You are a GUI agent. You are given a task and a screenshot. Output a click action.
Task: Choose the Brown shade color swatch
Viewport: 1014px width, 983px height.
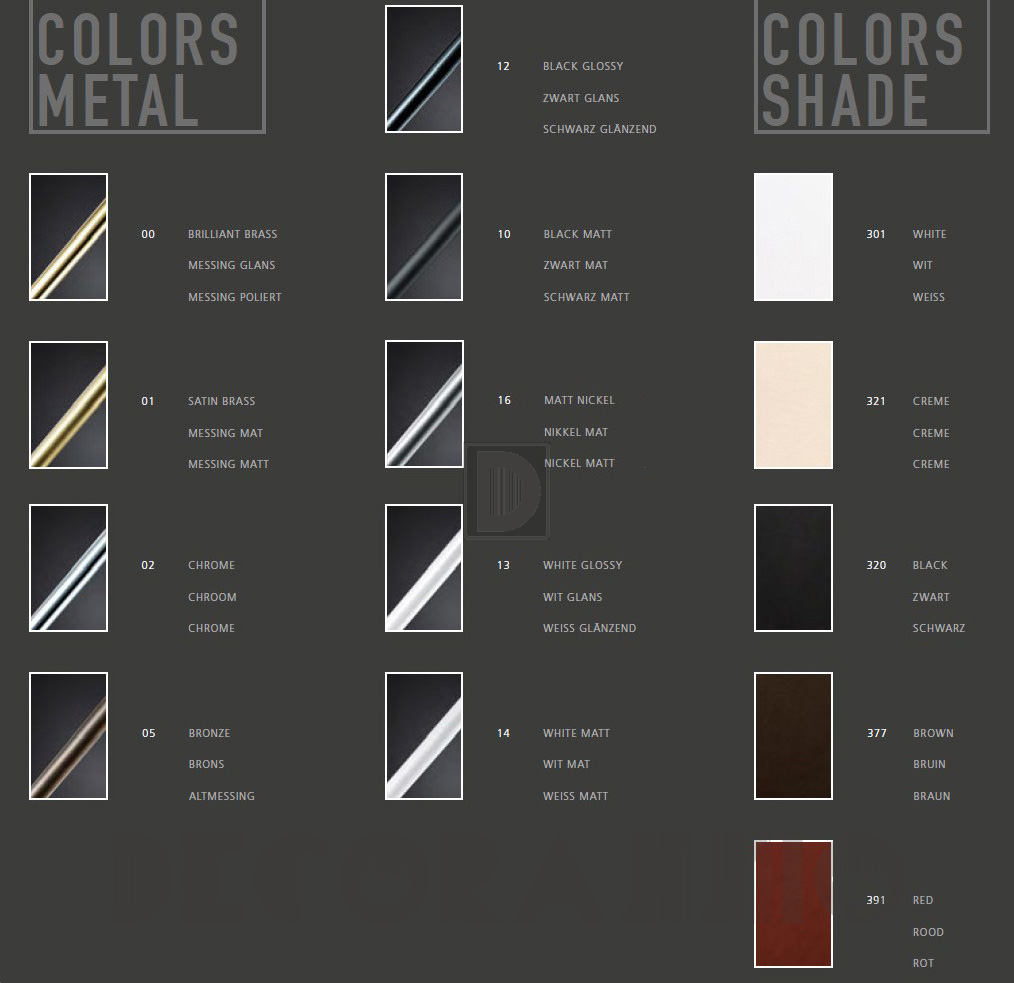click(x=793, y=736)
